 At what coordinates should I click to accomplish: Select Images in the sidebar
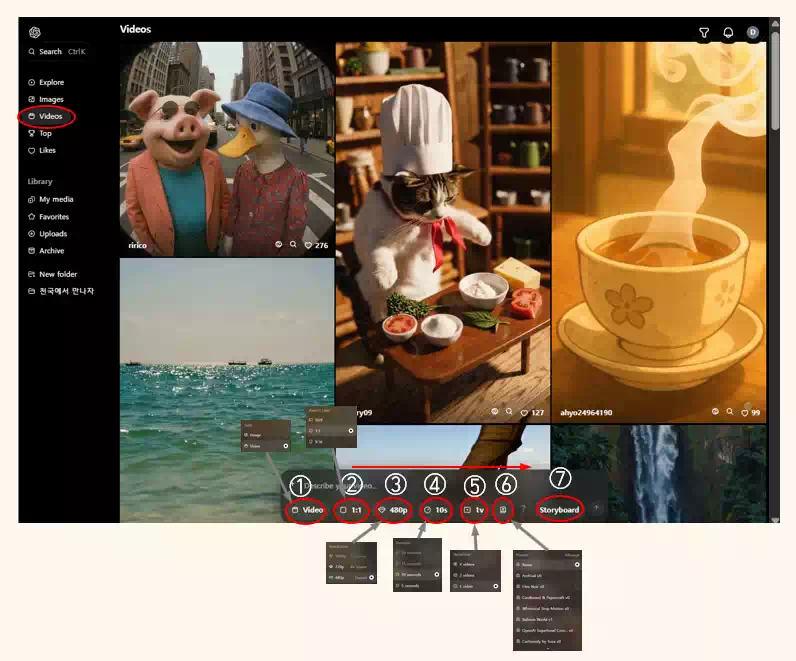tap(51, 100)
